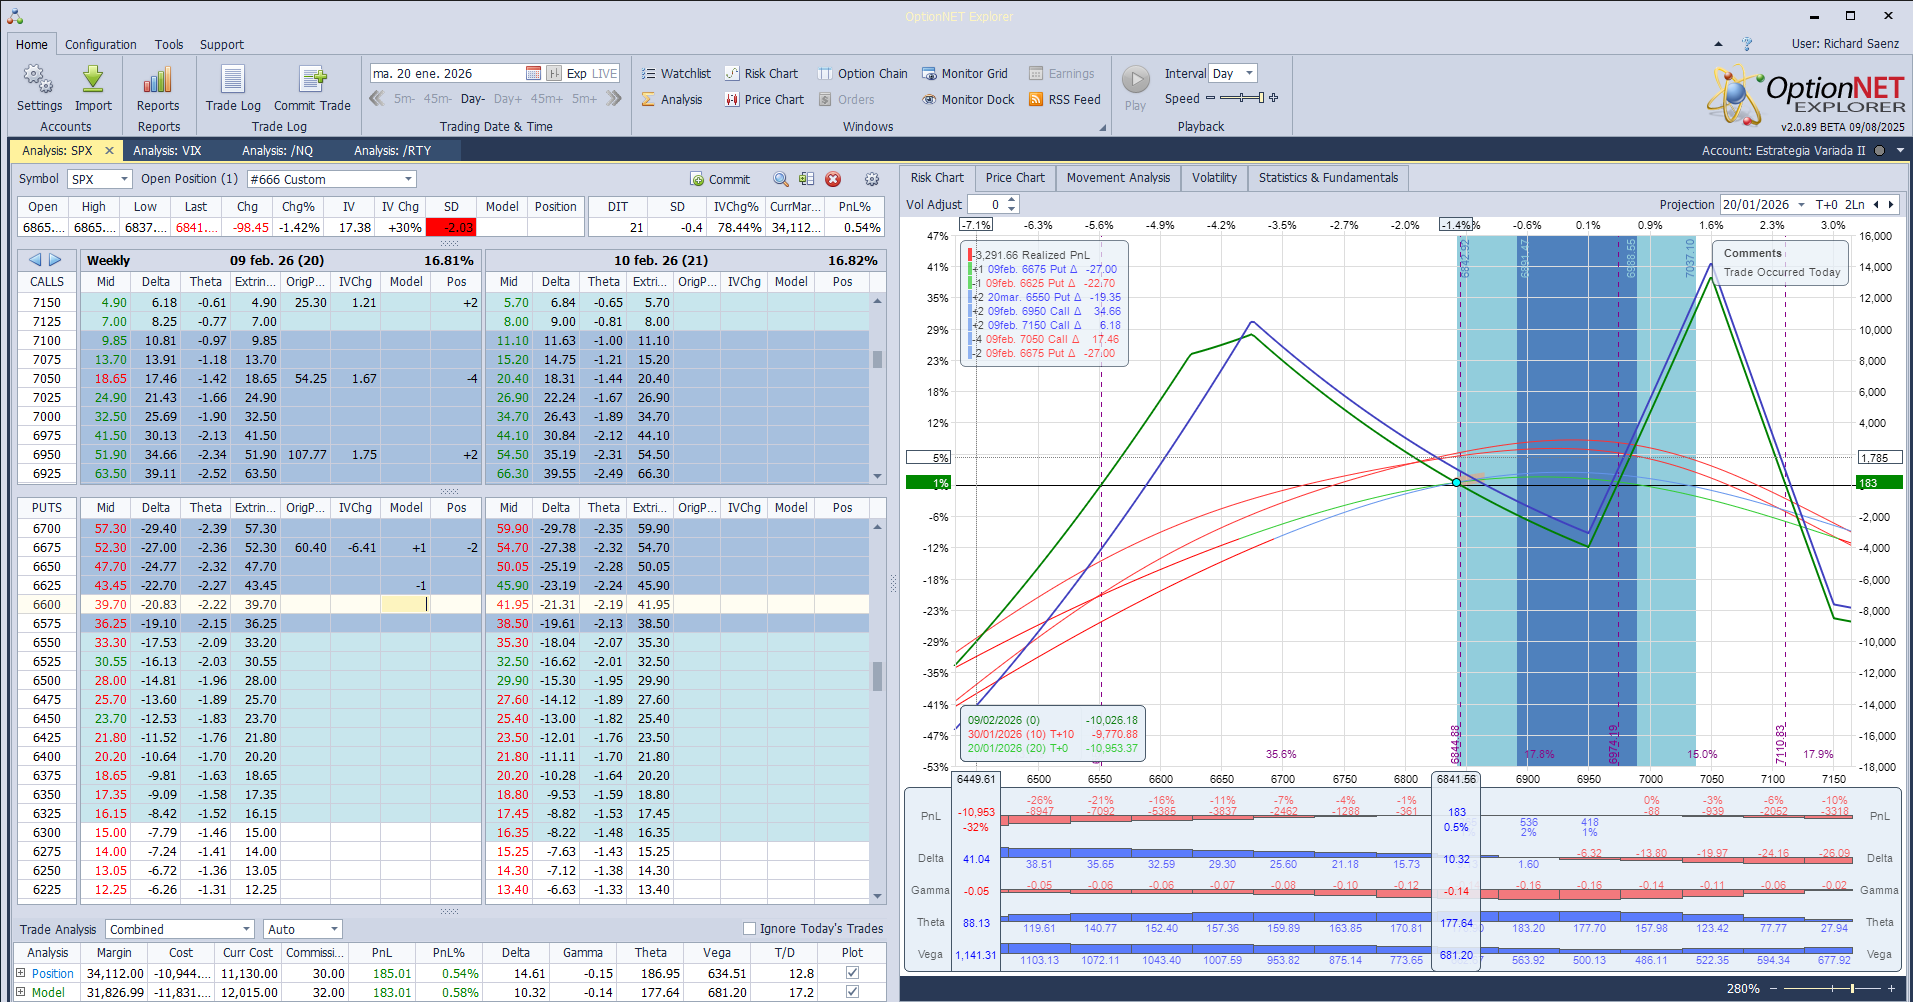Open the Watchlist window
This screenshot has width=1913, height=1002.
click(676, 73)
